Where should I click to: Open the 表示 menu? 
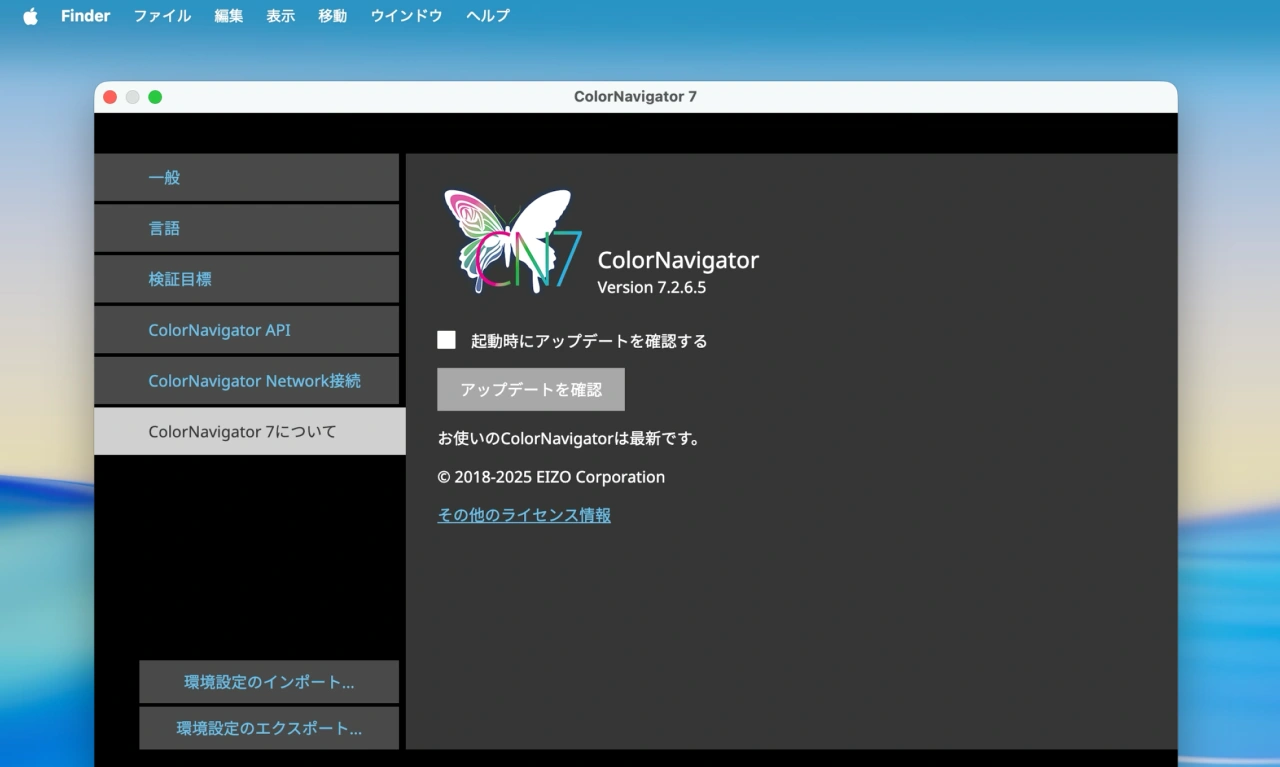click(280, 15)
